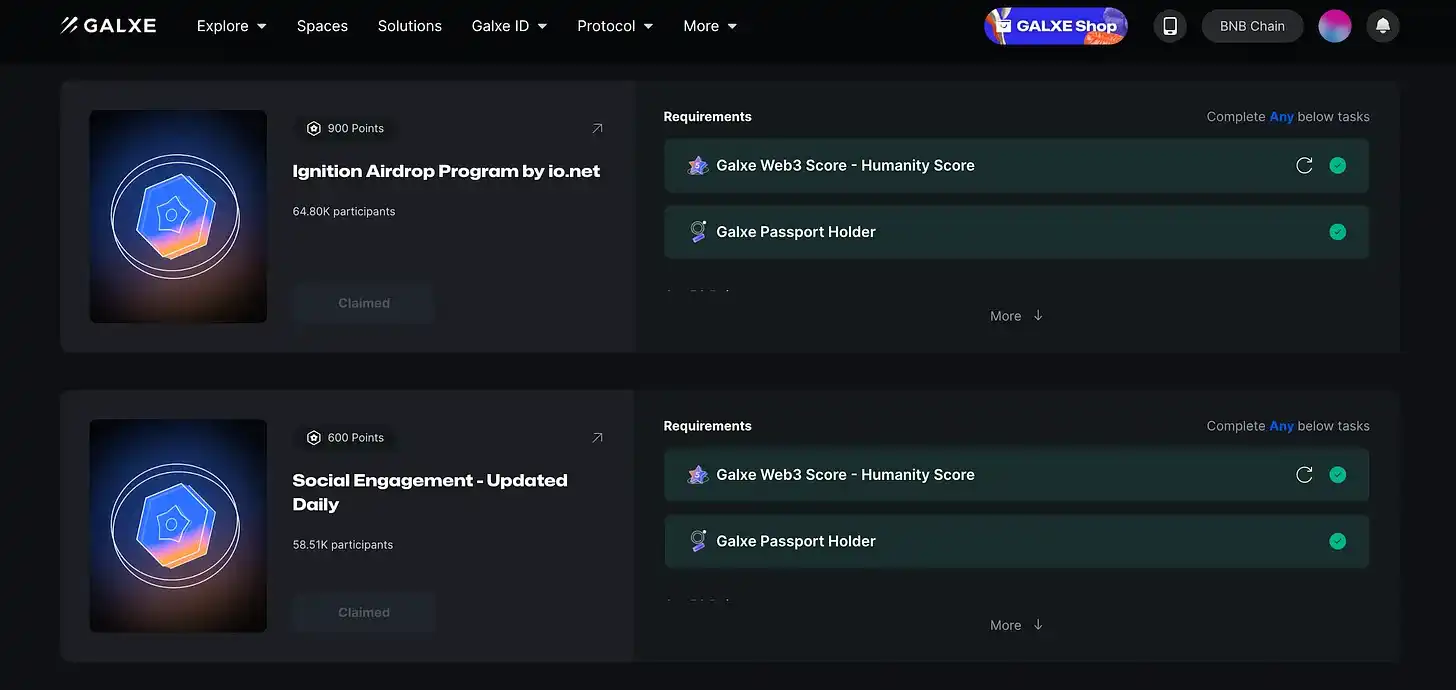Click green checkmark for Humanity Score in Ignition card
1456x690 pixels.
pyautogui.click(x=1338, y=166)
